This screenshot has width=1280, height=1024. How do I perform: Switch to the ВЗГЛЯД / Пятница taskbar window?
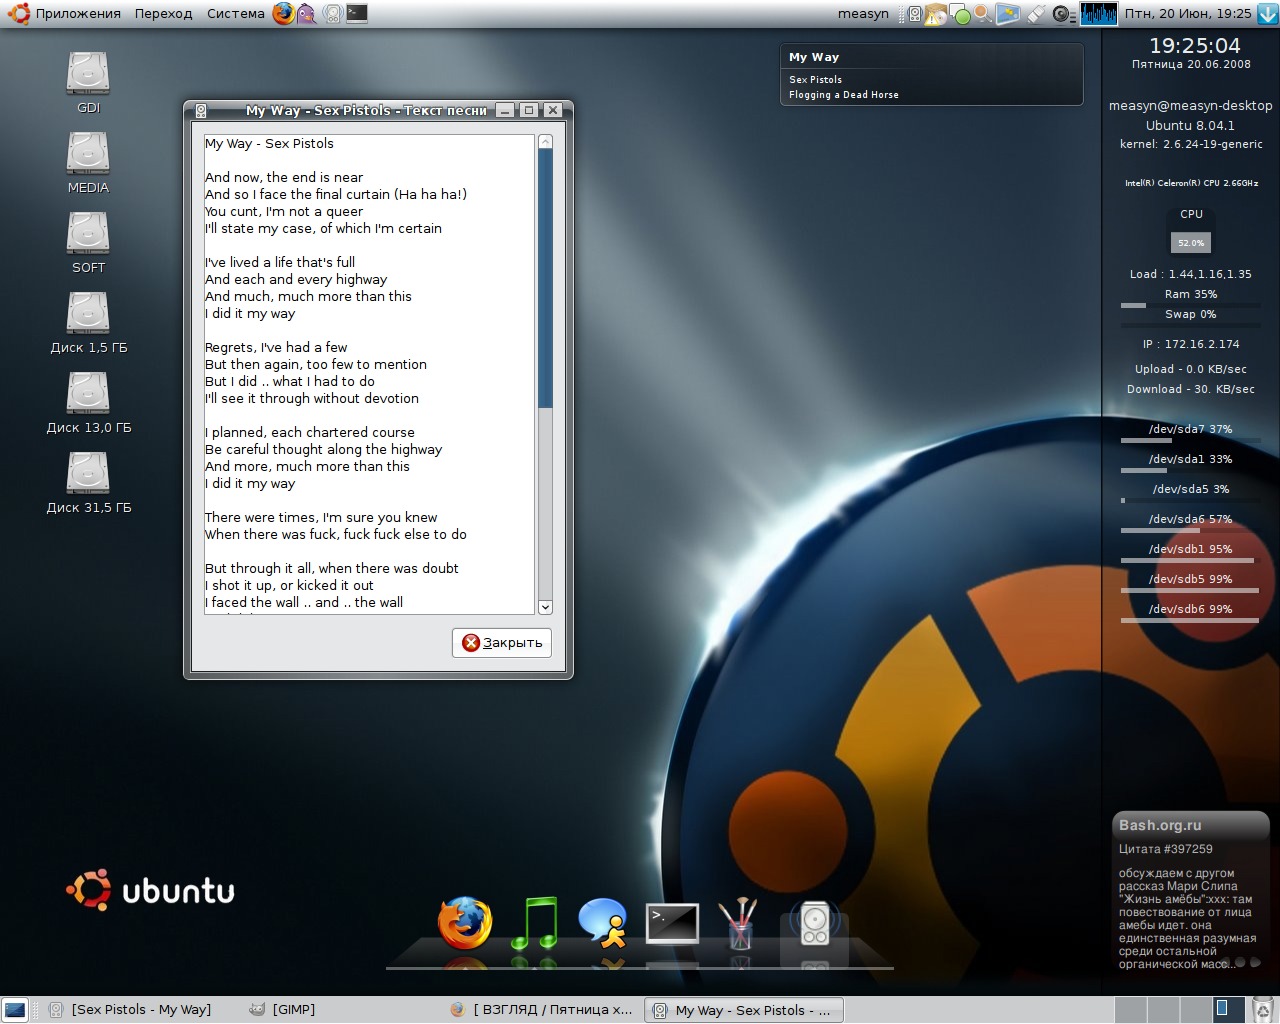pyautogui.click(x=542, y=1009)
